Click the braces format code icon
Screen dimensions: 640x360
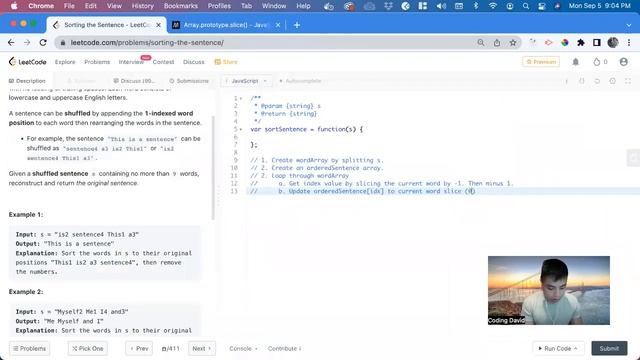point(582,81)
